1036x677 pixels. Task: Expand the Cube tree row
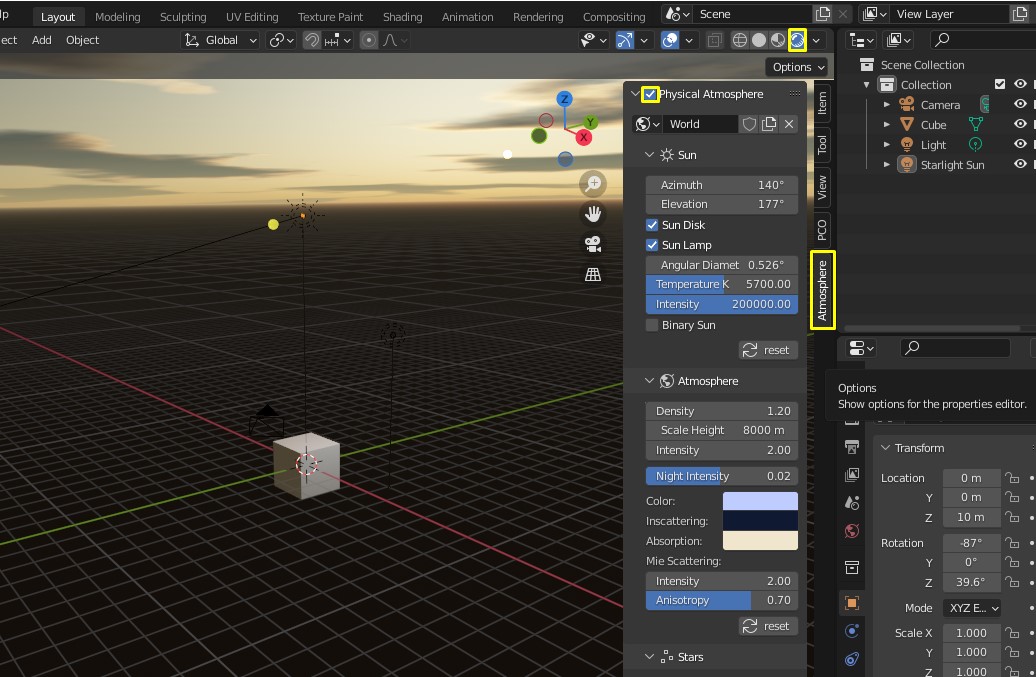click(887, 124)
